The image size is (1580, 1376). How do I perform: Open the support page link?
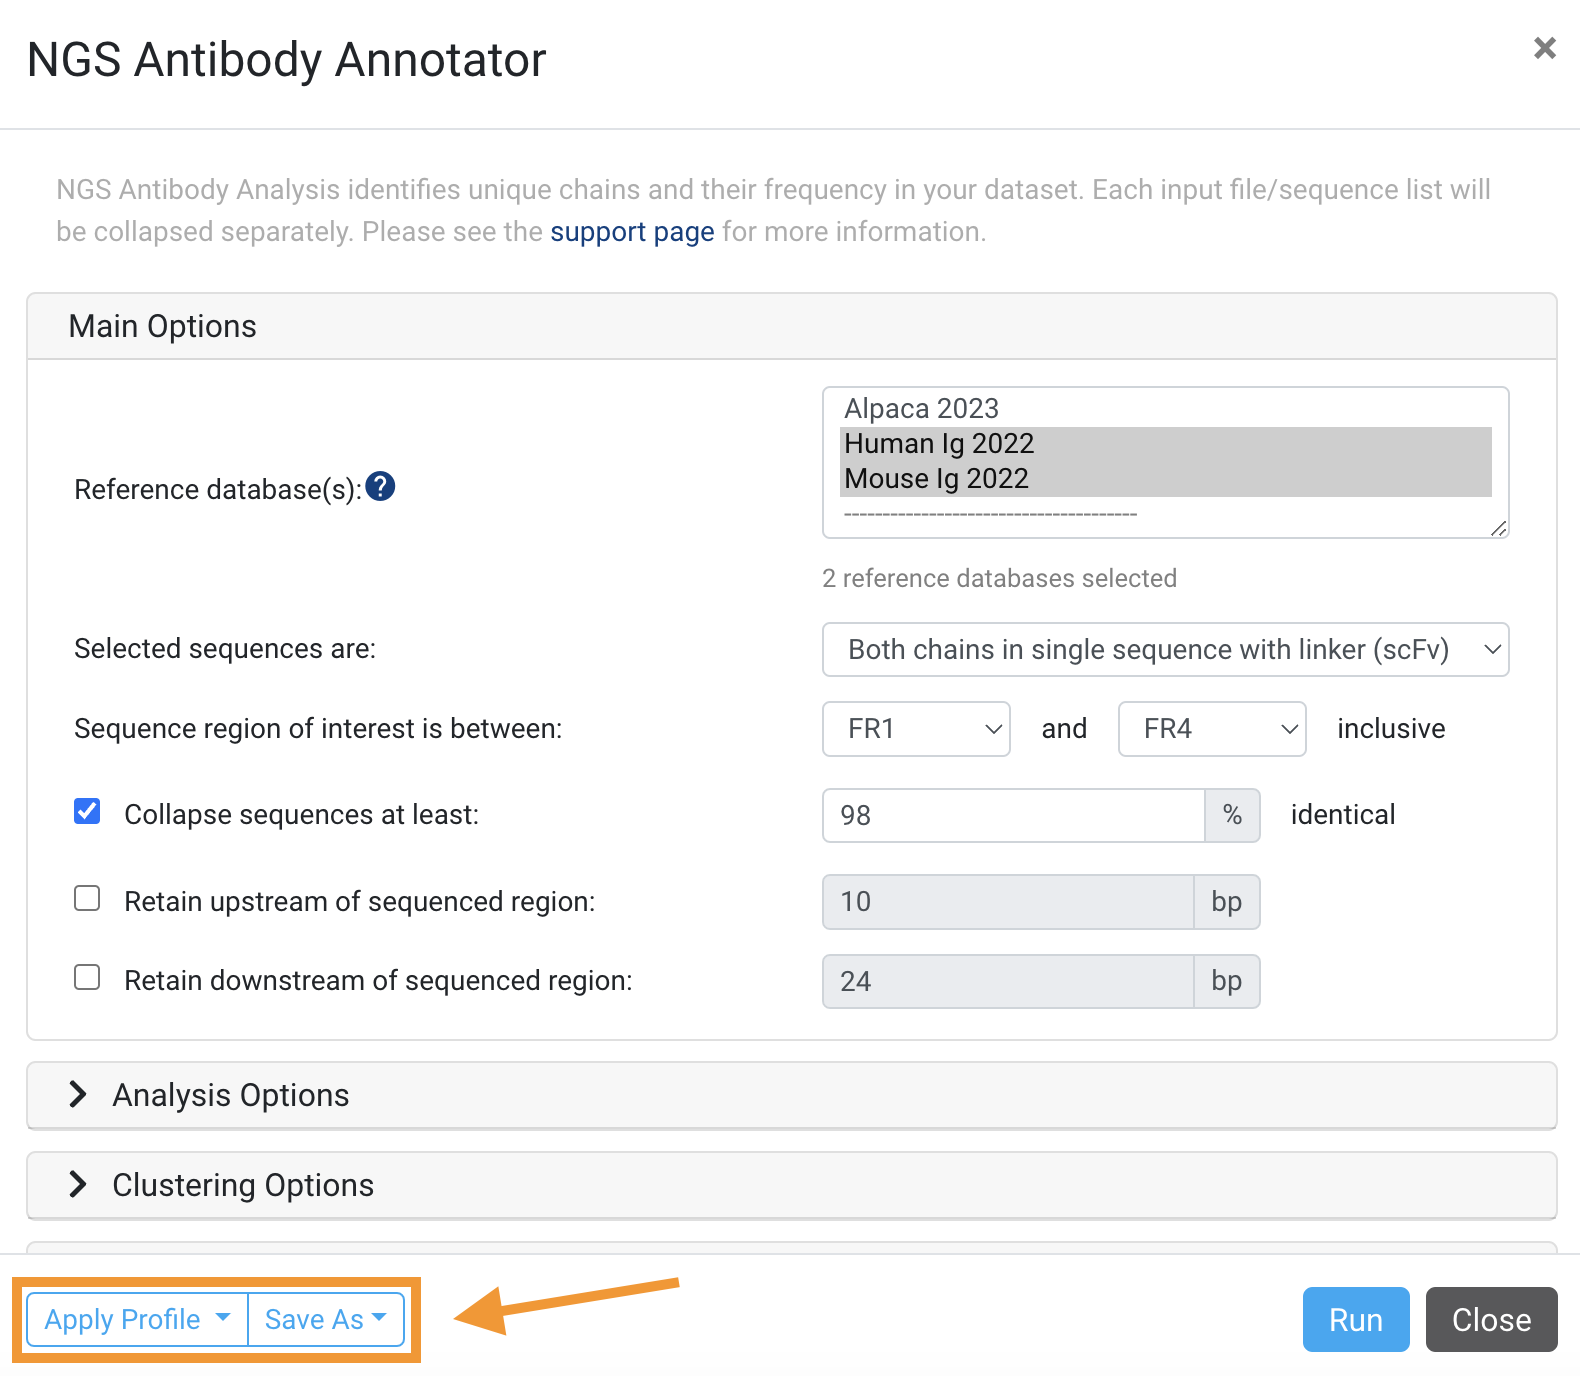point(632,232)
